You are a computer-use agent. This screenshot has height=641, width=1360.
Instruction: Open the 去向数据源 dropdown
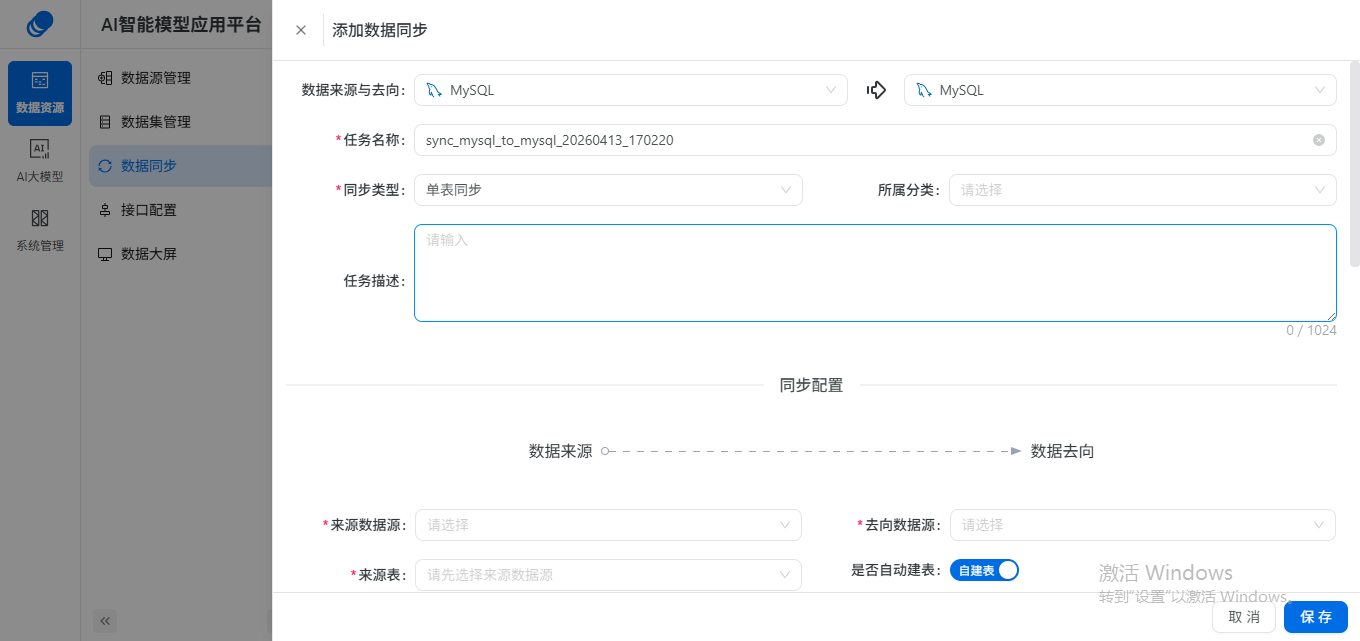(x=1143, y=525)
